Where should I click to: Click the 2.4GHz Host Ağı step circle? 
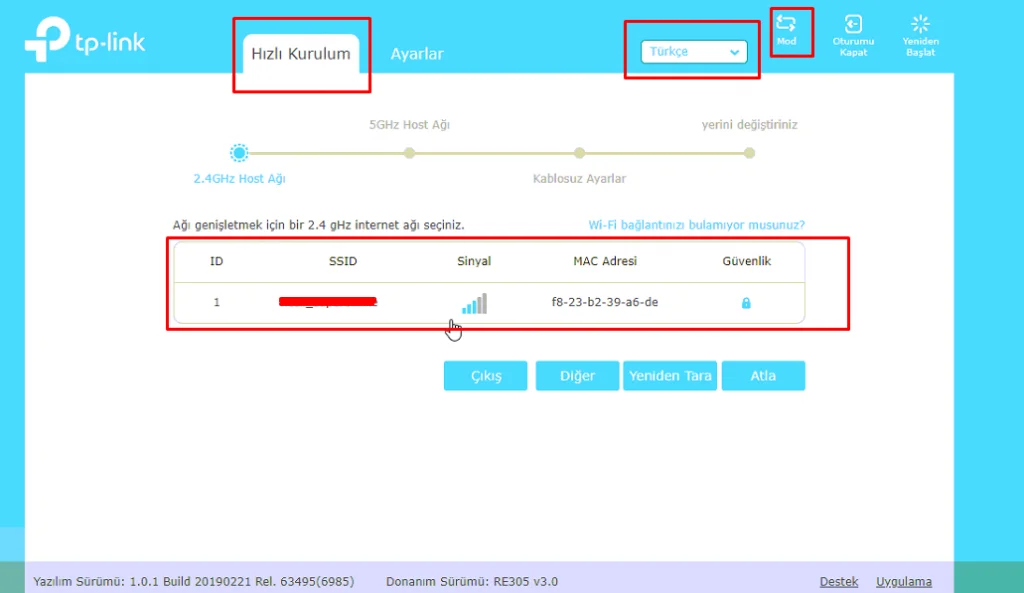point(239,153)
